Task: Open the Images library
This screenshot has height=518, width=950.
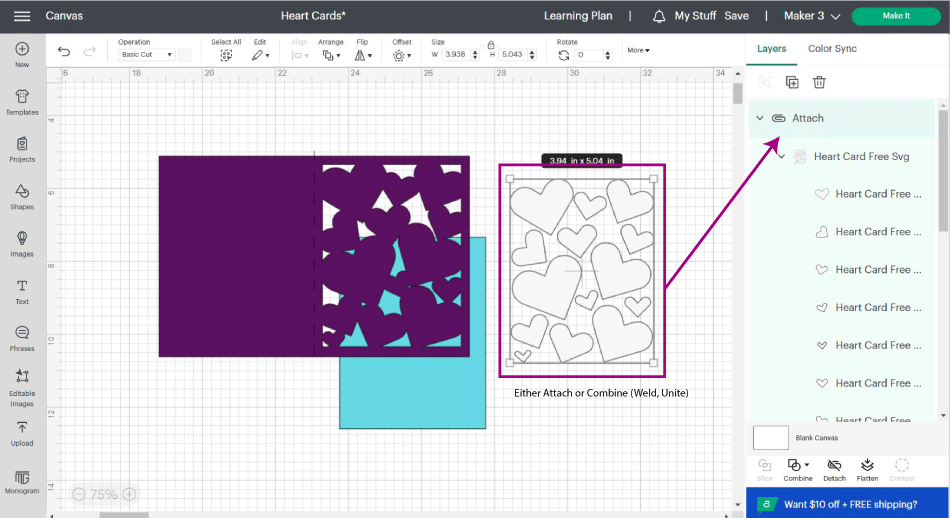Action: [22, 243]
